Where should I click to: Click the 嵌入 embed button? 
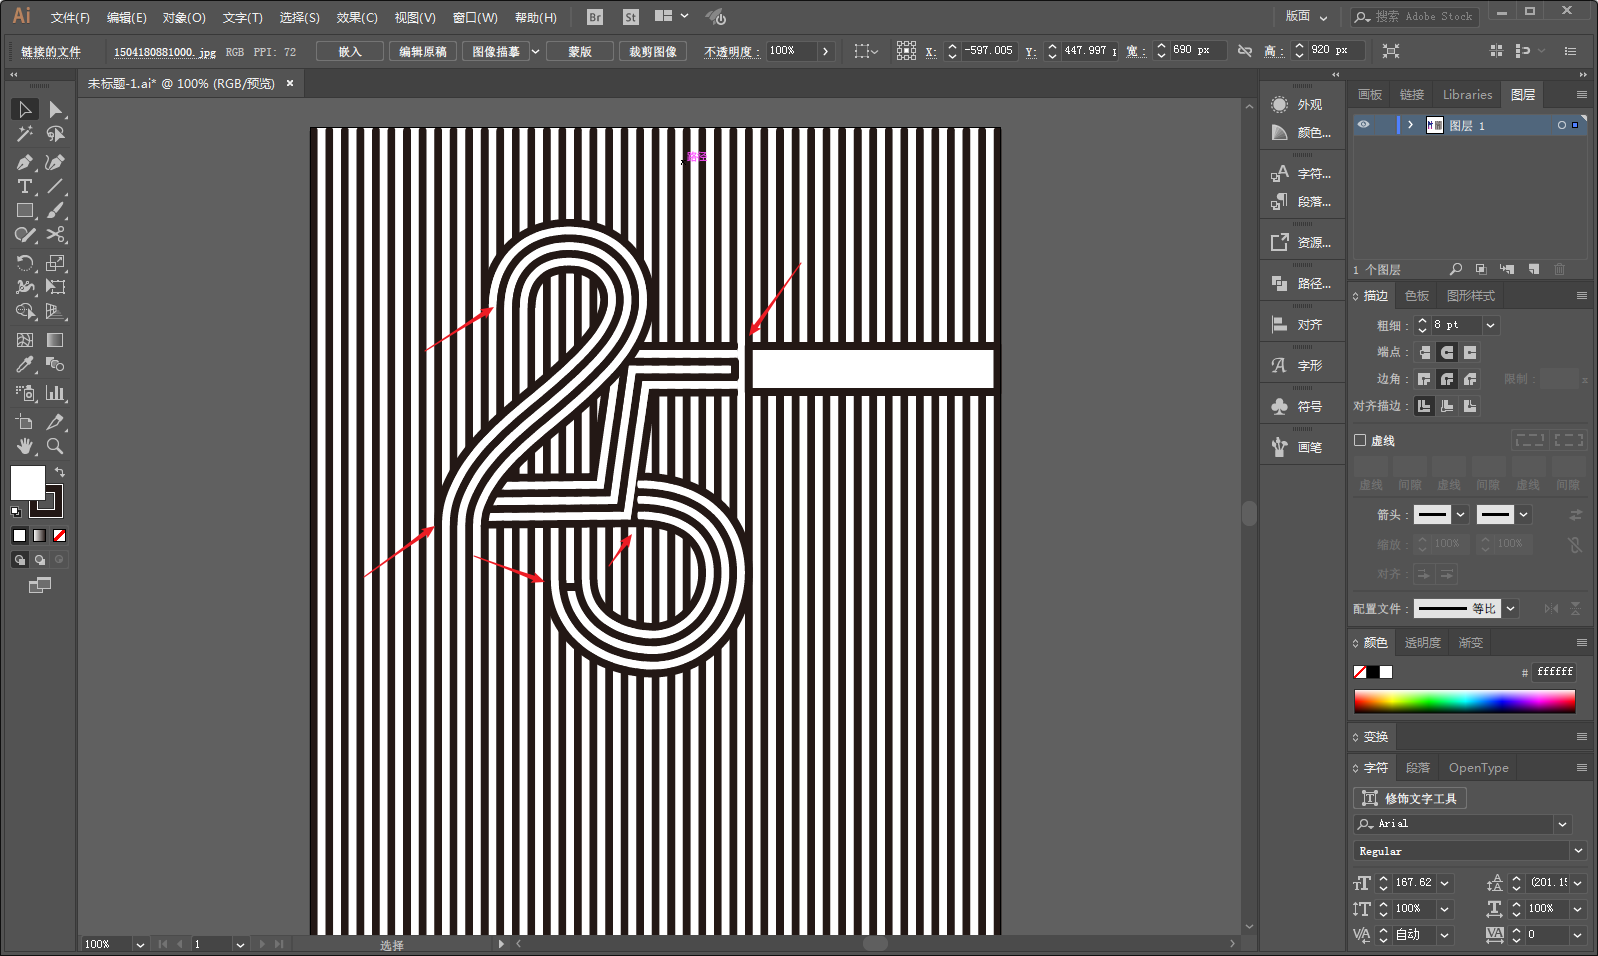[350, 51]
